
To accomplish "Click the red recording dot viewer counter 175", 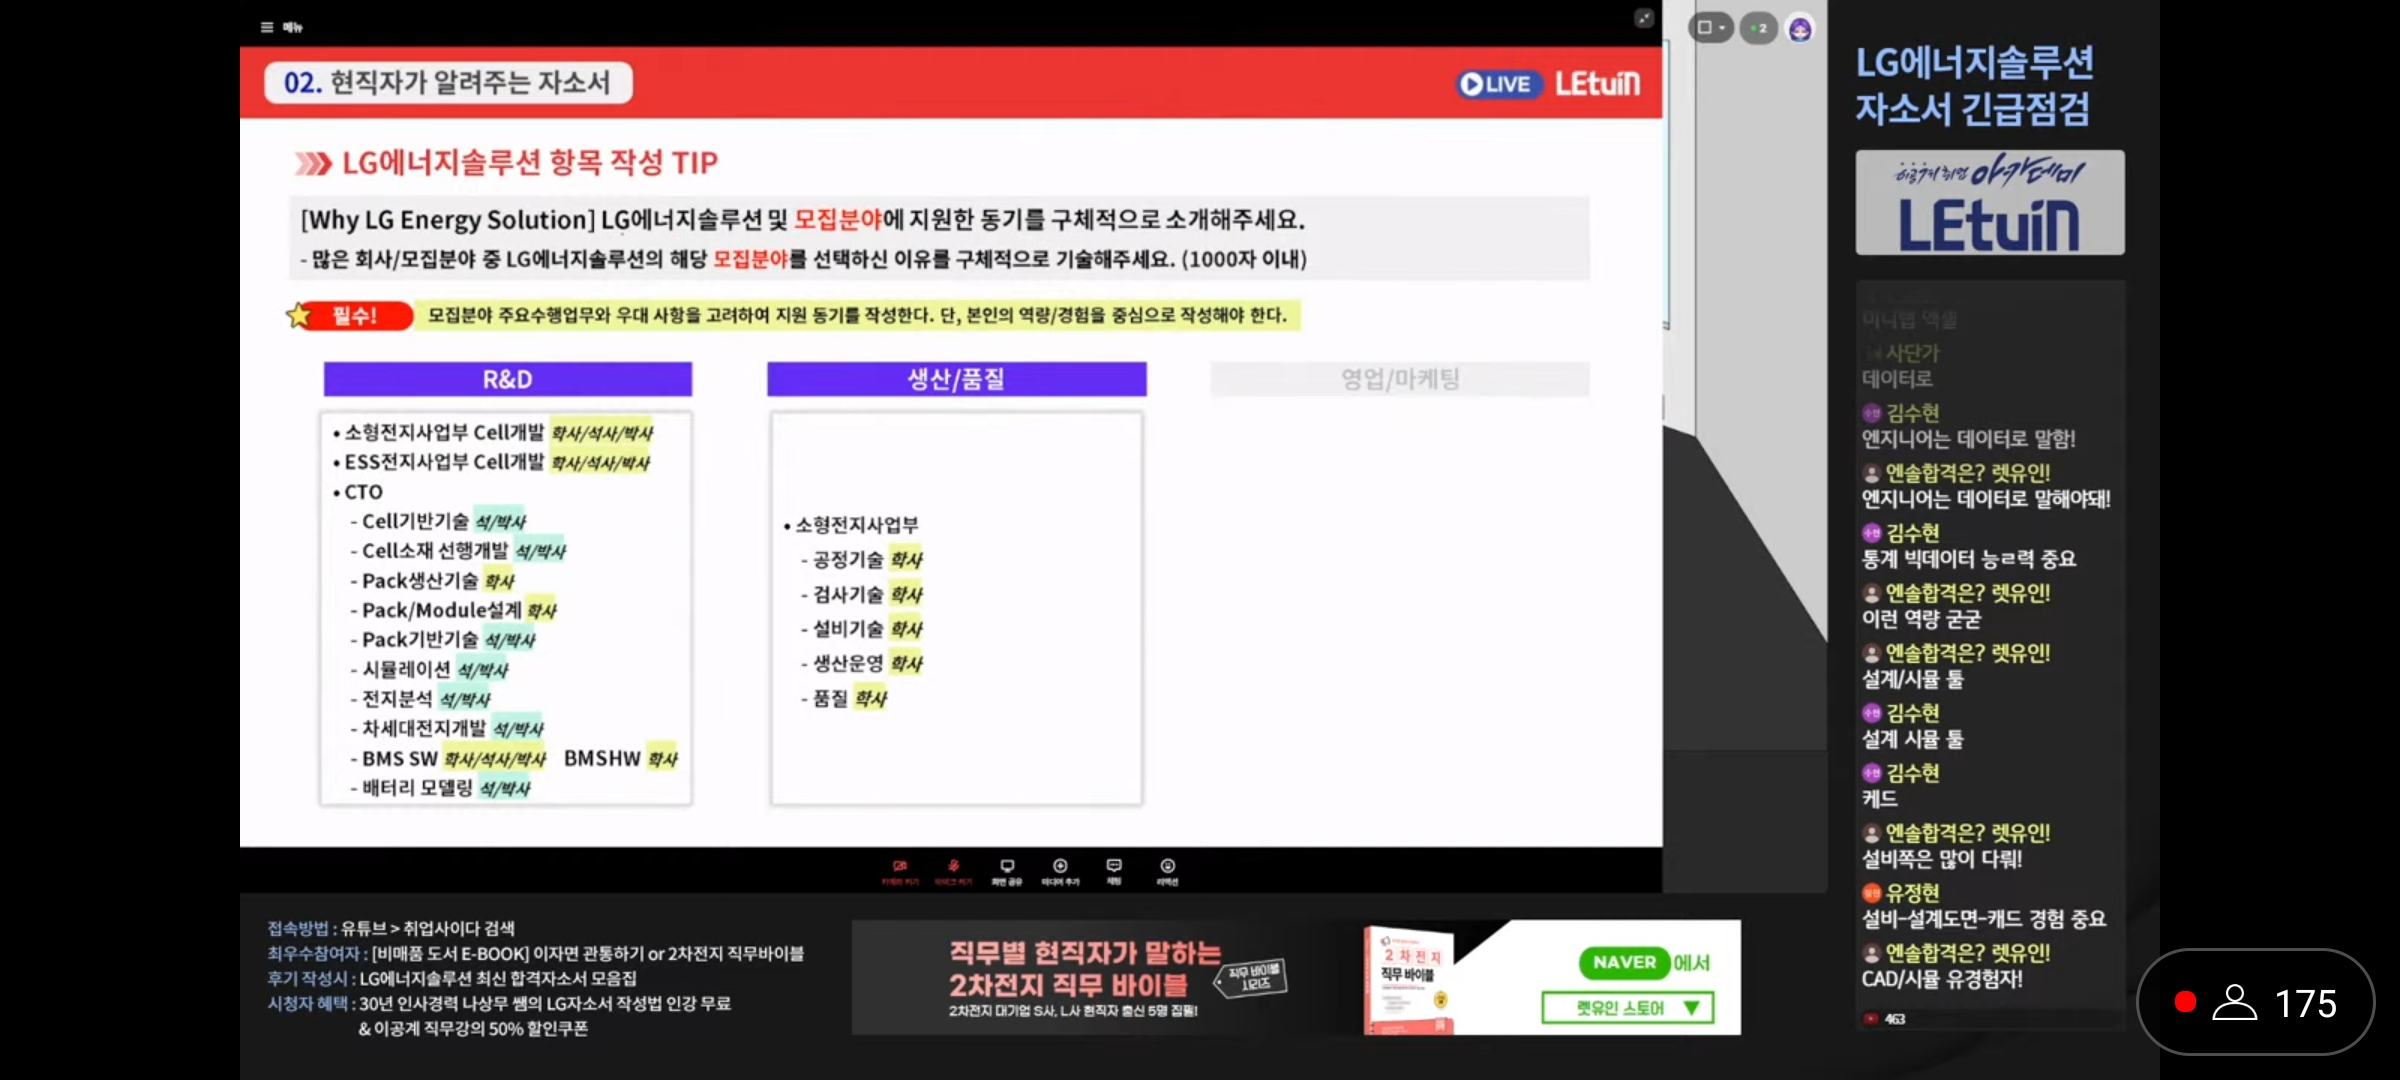I will [2256, 1002].
